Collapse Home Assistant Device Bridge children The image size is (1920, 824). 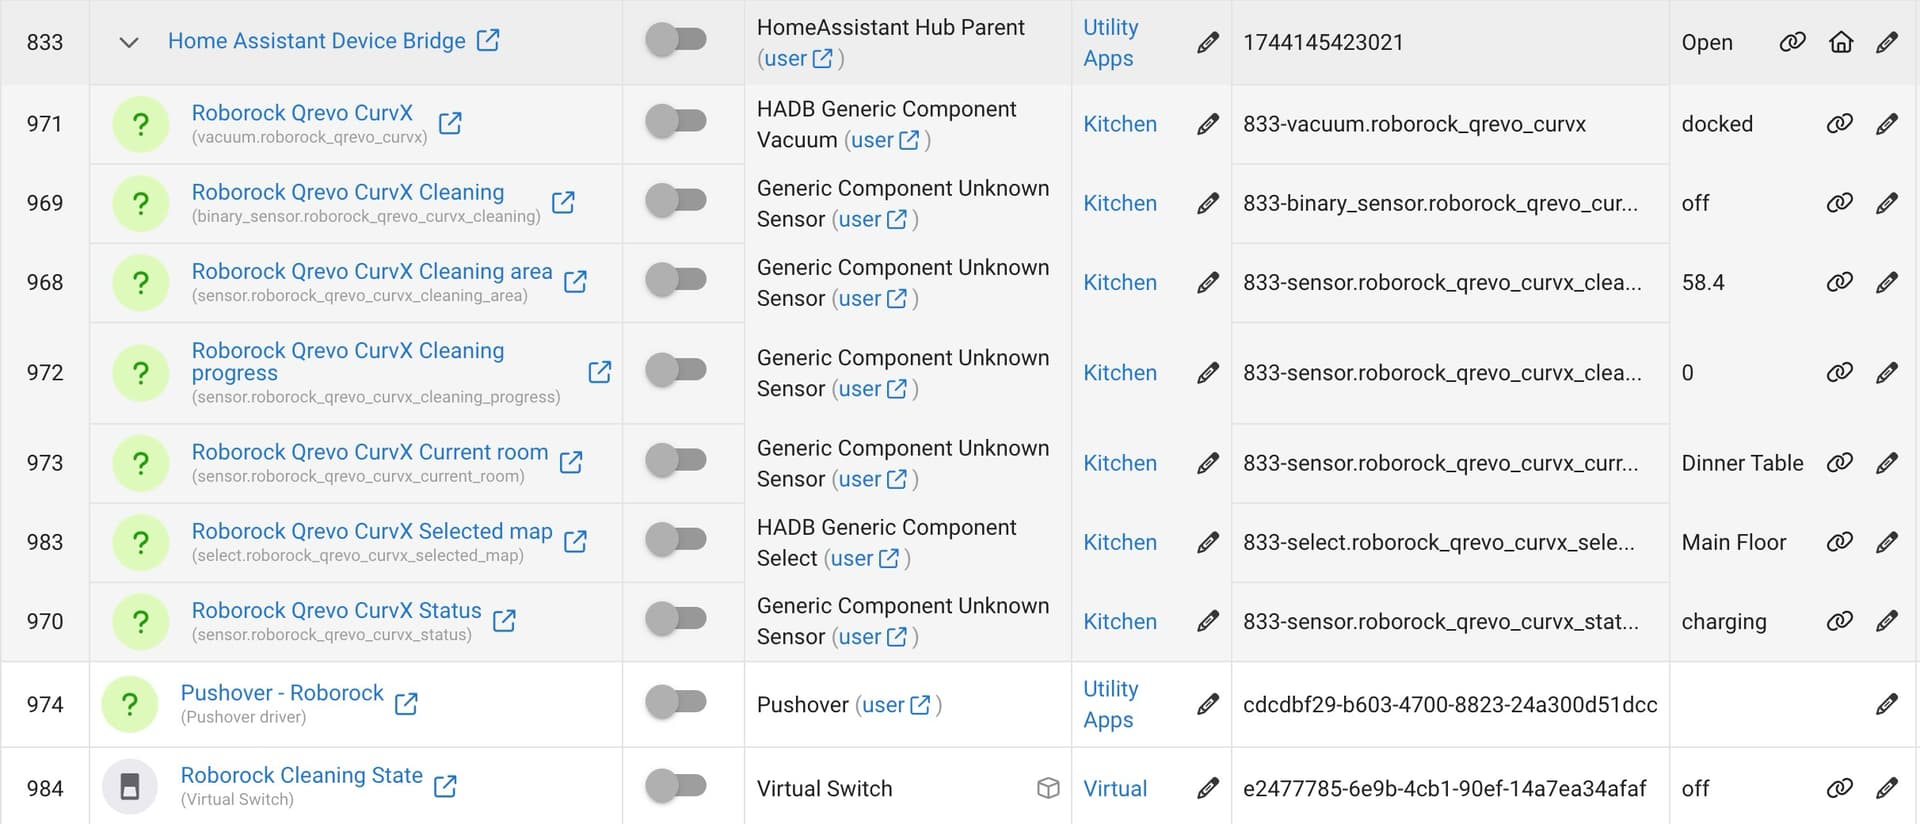tap(128, 42)
